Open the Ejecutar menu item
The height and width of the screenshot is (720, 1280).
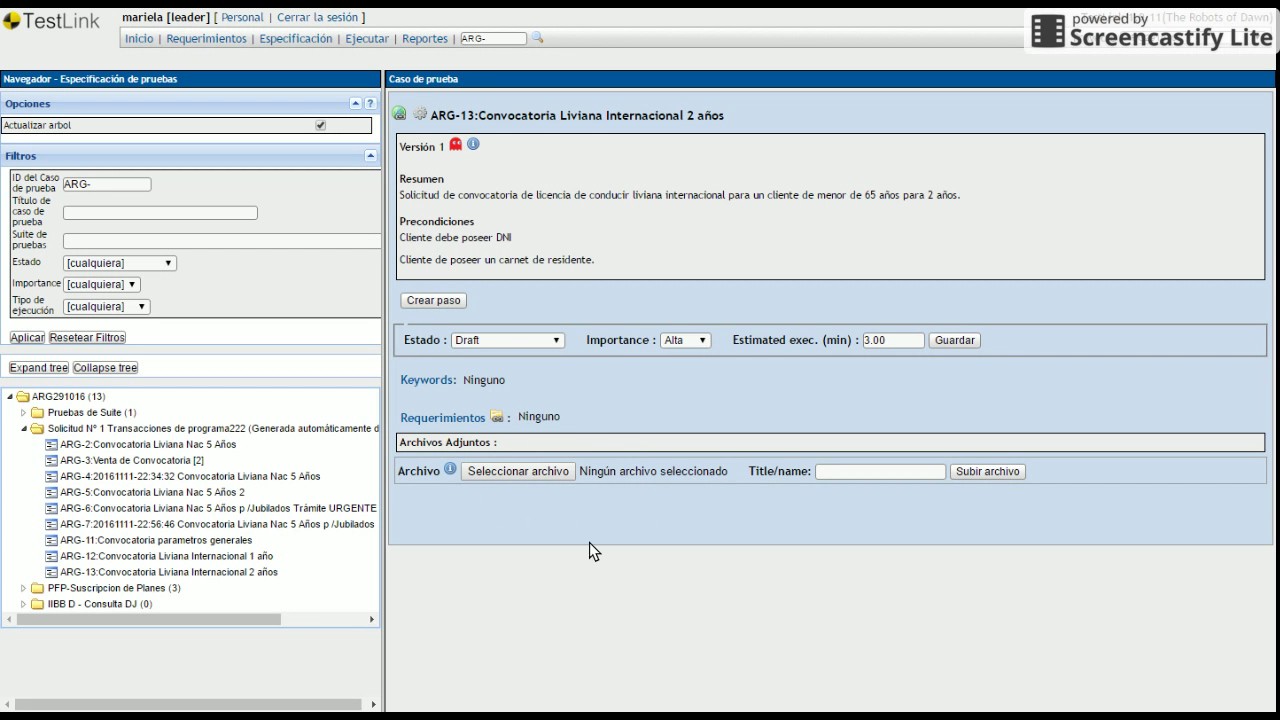367,38
